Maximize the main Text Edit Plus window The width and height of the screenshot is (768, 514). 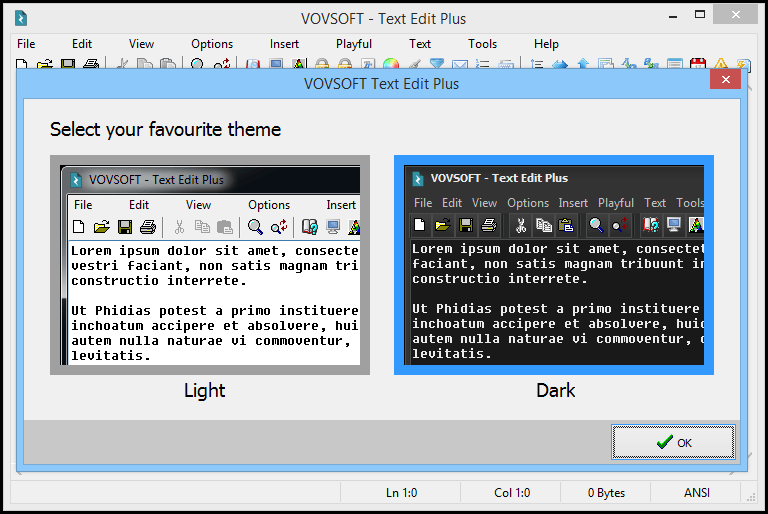pyautogui.click(x=700, y=15)
